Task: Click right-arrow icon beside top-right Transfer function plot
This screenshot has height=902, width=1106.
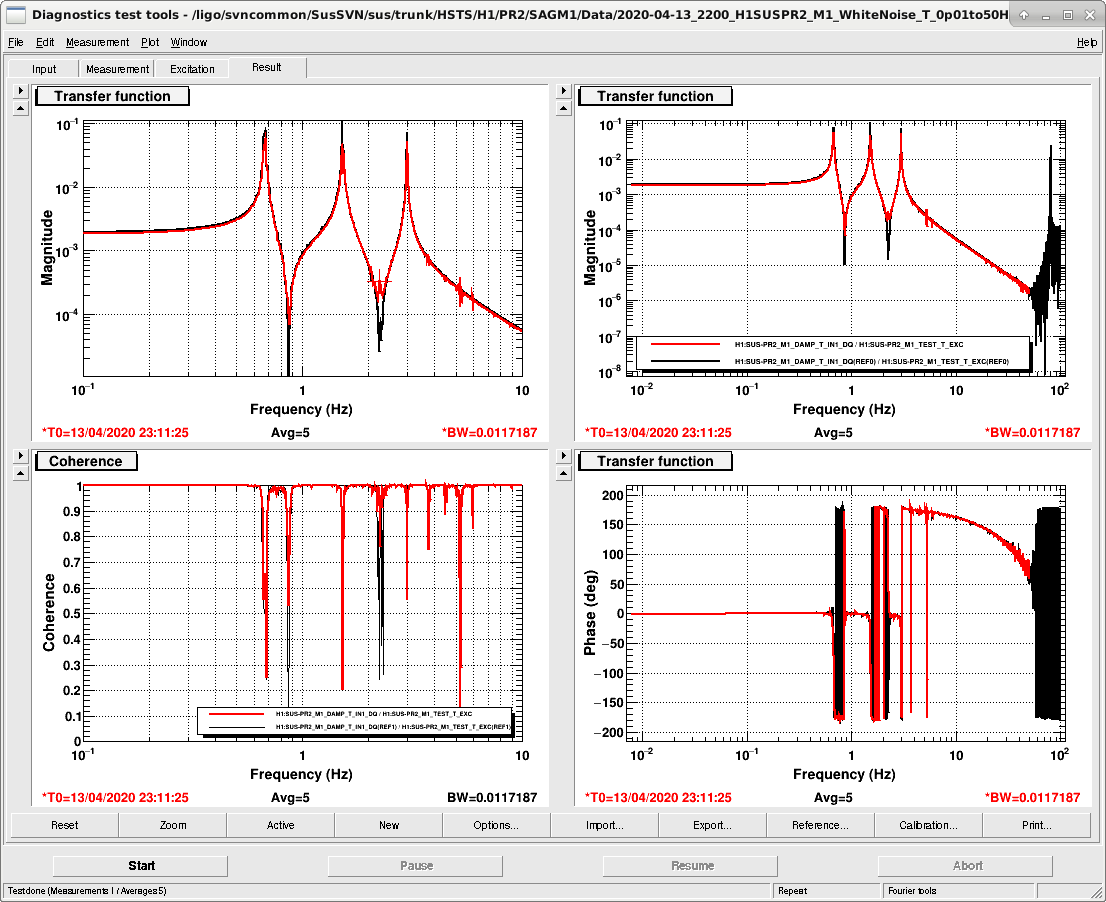Action: tap(563, 90)
